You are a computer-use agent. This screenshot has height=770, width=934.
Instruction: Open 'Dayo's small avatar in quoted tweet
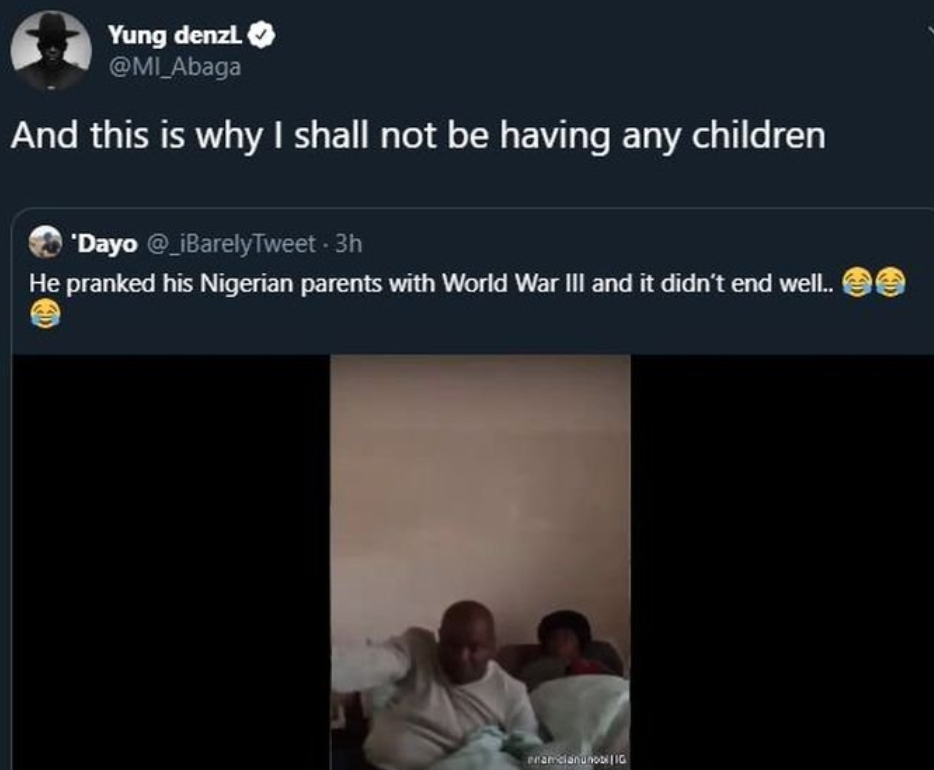[x=45, y=242]
